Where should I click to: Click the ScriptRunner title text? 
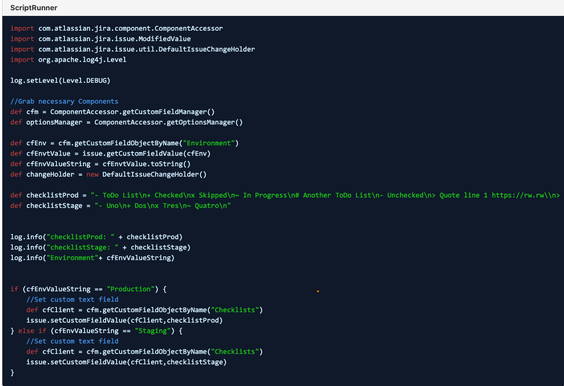coord(33,8)
